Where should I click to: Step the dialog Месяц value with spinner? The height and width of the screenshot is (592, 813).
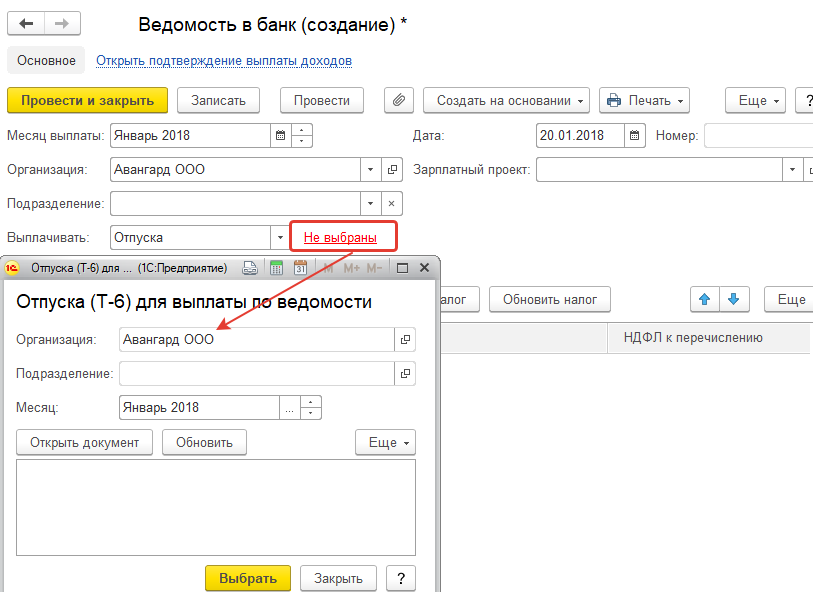pyautogui.click(x=311, y=408)
